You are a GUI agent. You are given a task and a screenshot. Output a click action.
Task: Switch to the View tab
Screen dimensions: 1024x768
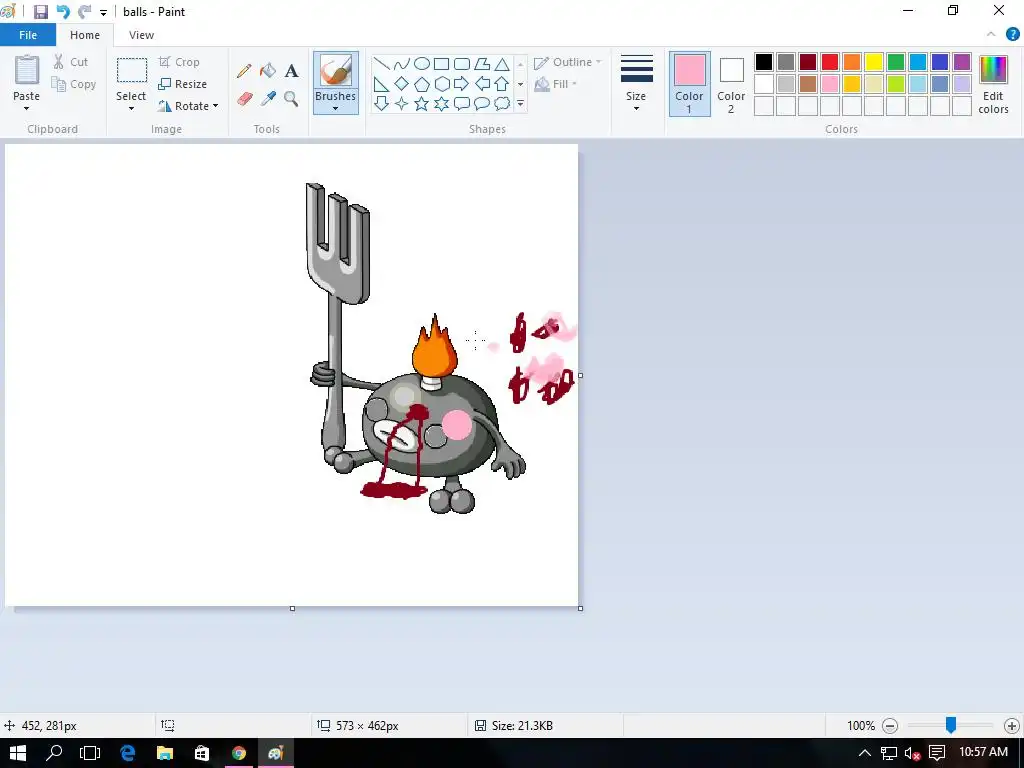click(141, 35)
